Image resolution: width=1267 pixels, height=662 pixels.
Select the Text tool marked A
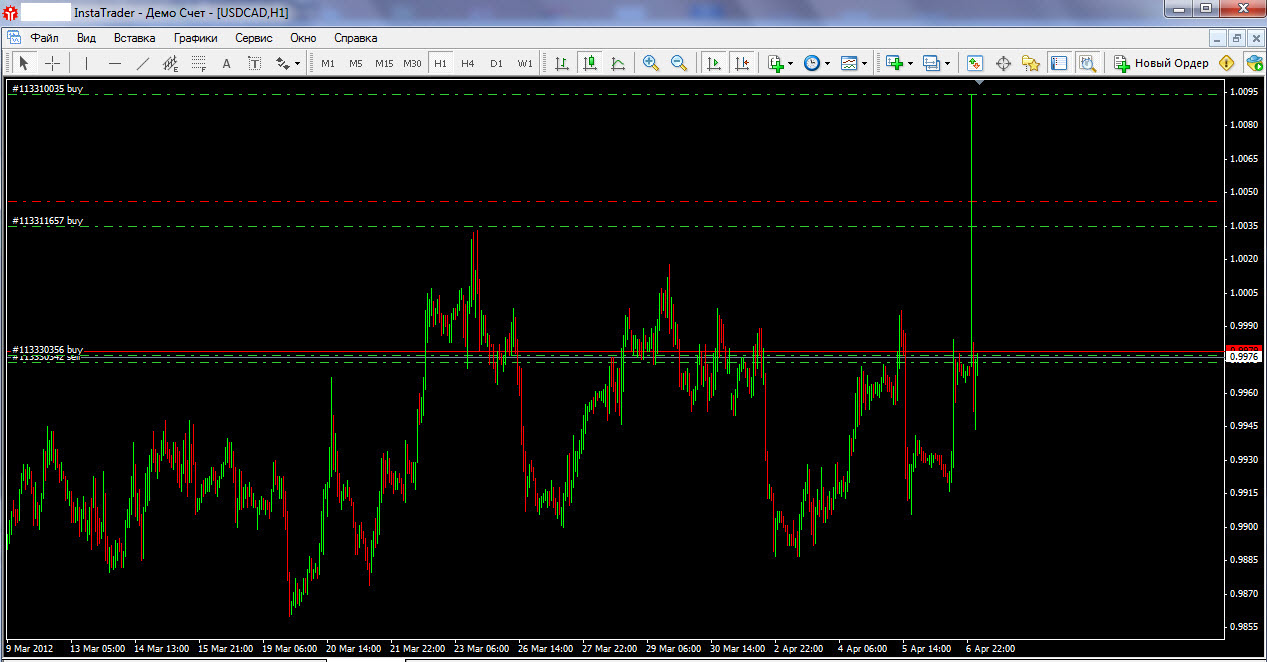227,63
